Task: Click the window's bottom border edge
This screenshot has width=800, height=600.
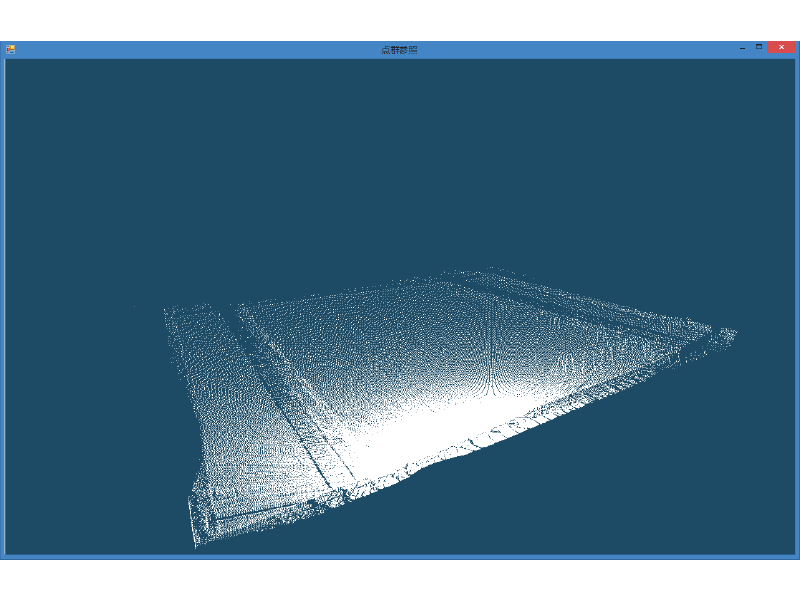Action: point(400,556)
